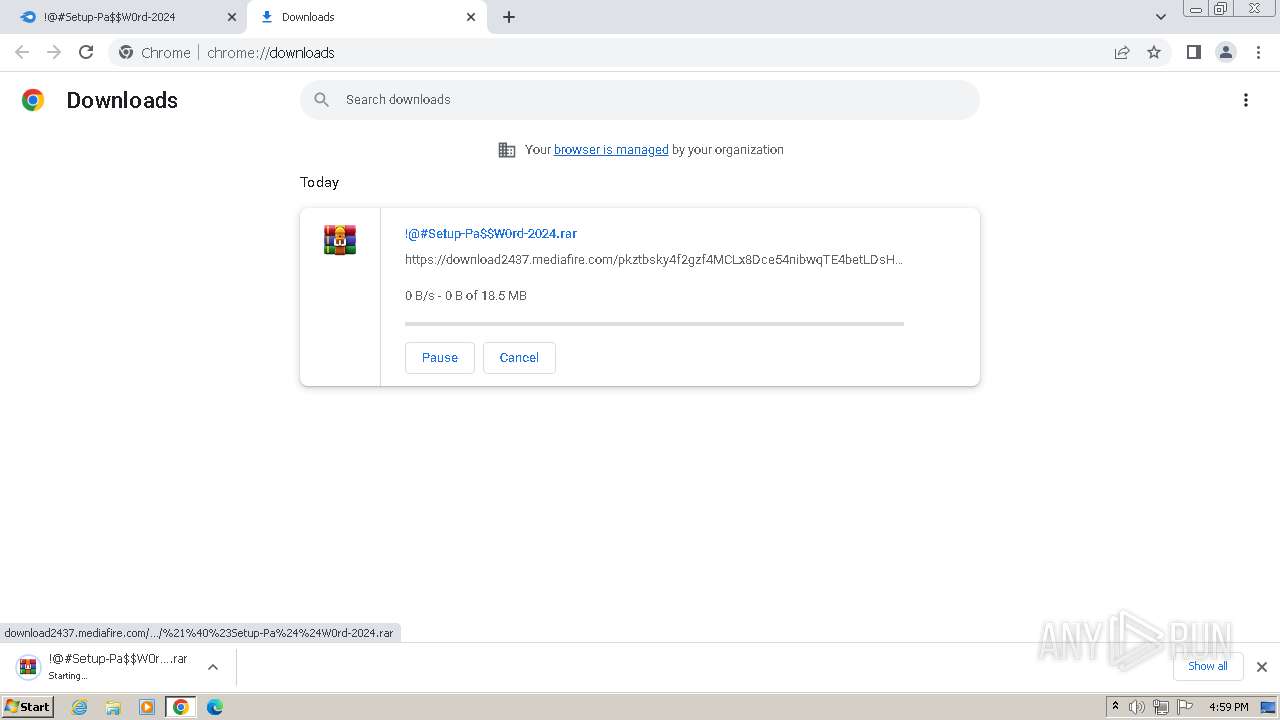Viewport: 1280px width, 720px height.
Task: Select the Downloads tab
Action: tap(367, 17)
